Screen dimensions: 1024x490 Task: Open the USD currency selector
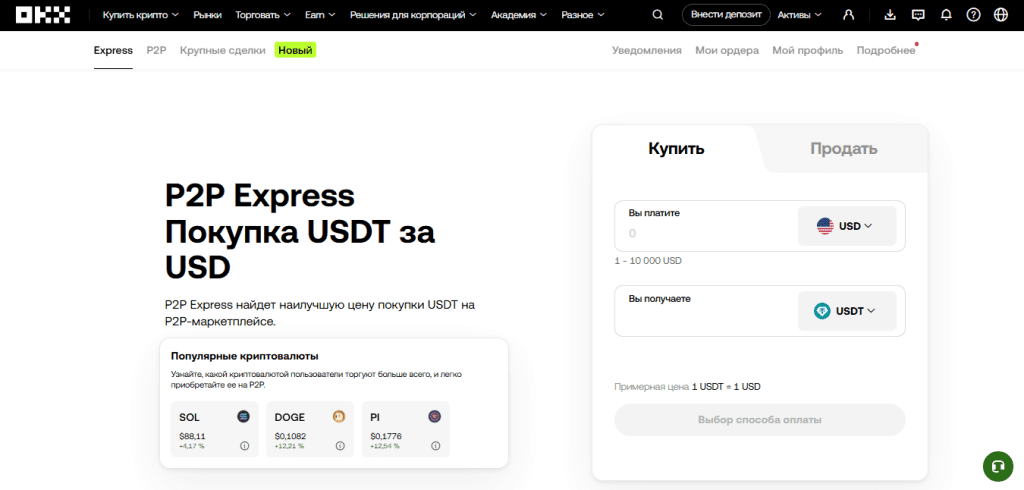[x=847, y=226]
